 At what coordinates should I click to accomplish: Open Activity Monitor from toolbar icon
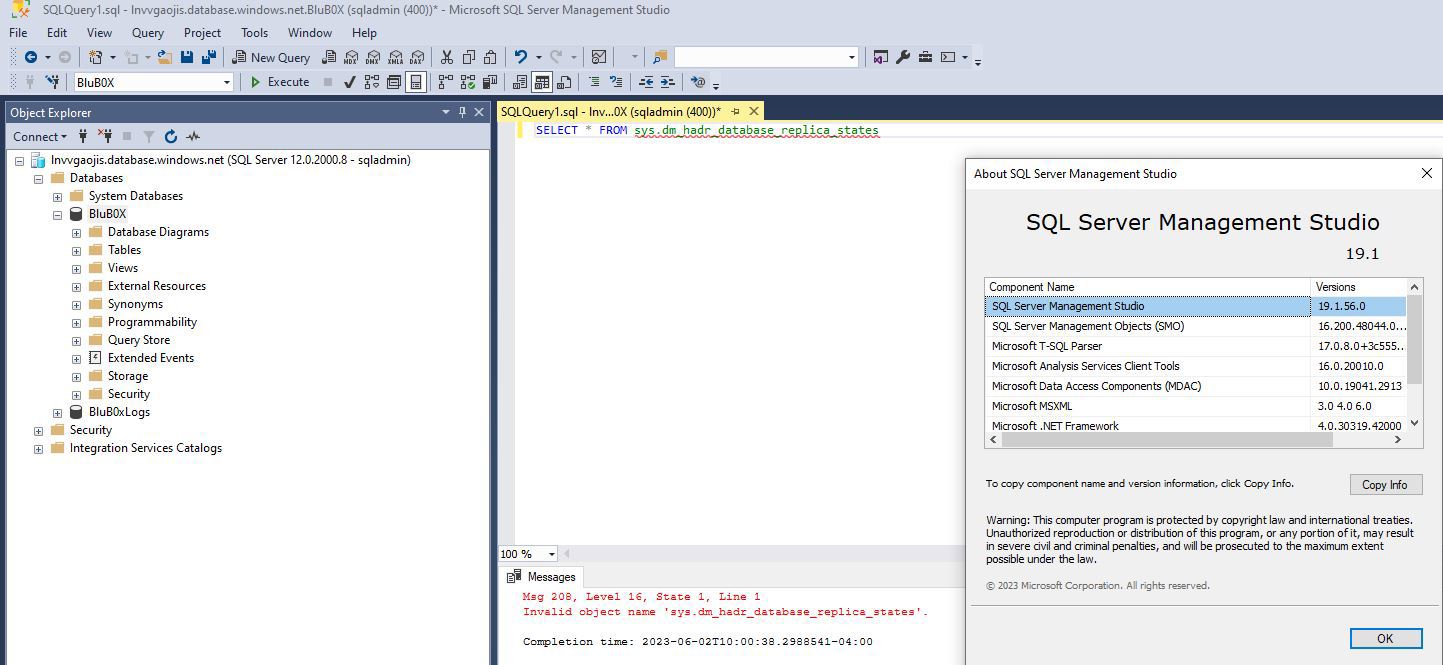[599, 57]
